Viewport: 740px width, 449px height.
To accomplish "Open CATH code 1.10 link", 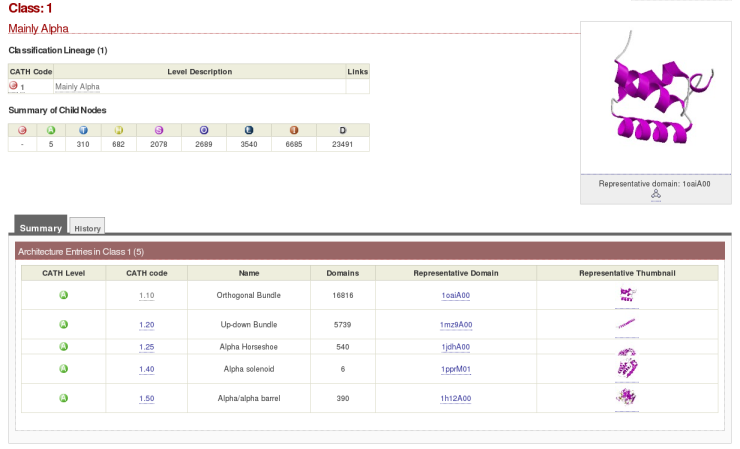I will pyautogui.click(x=146, y=296).
